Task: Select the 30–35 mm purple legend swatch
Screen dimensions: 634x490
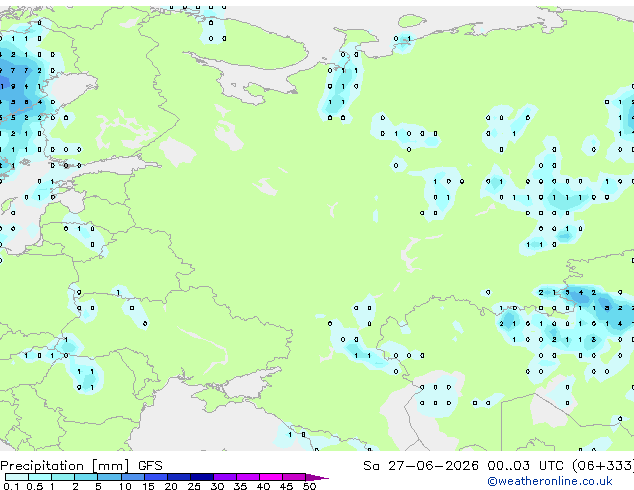Action: click(225, 477)
